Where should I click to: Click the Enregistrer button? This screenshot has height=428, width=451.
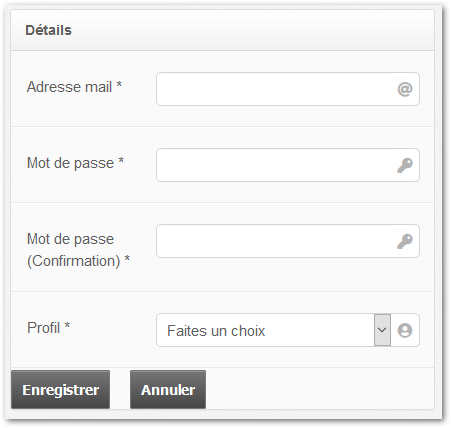click(60, 389)
